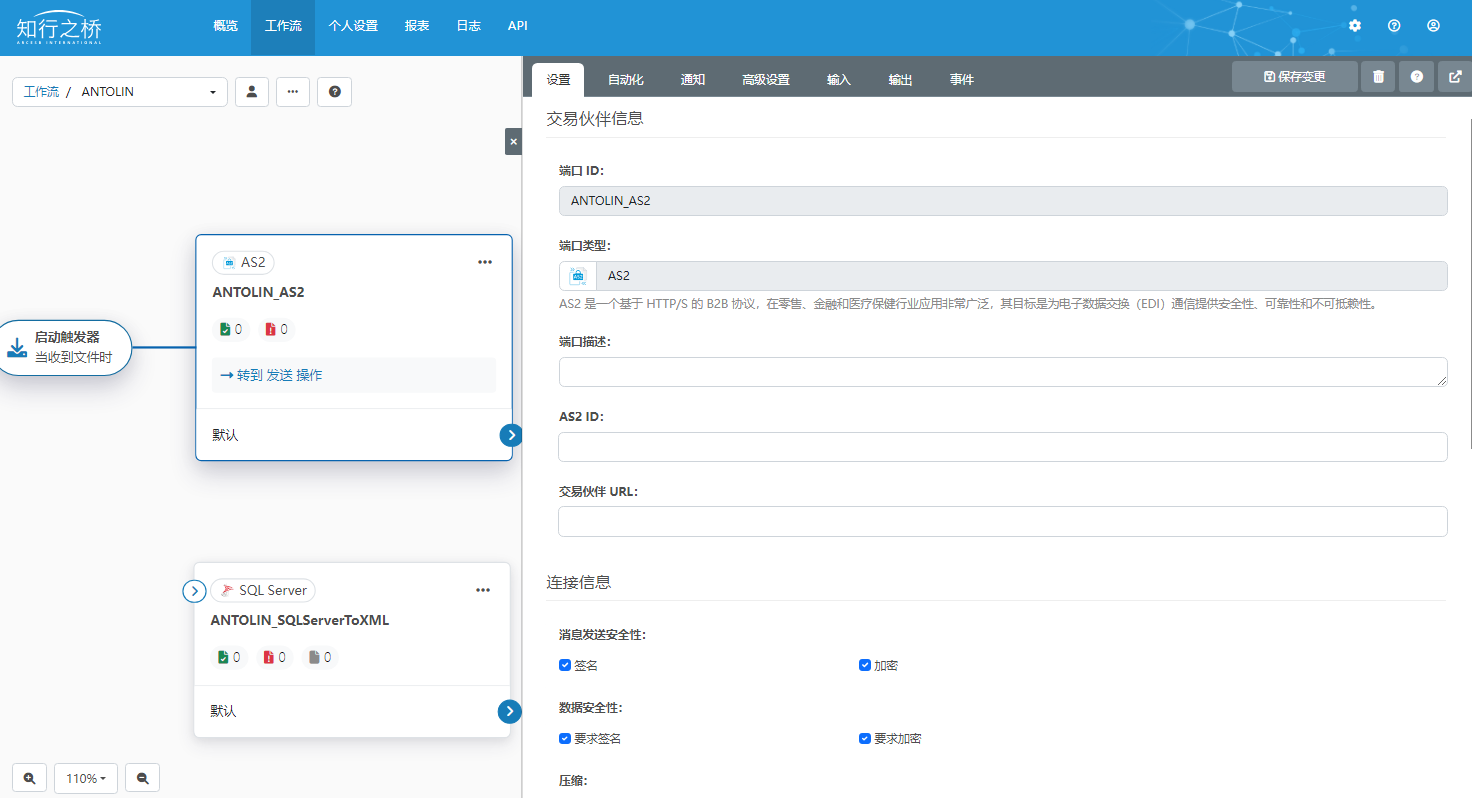This screenshot has height=798, width=1472.
Task: Click the ANTOLIN_AS2 connector title
Action: pos(258,293)
